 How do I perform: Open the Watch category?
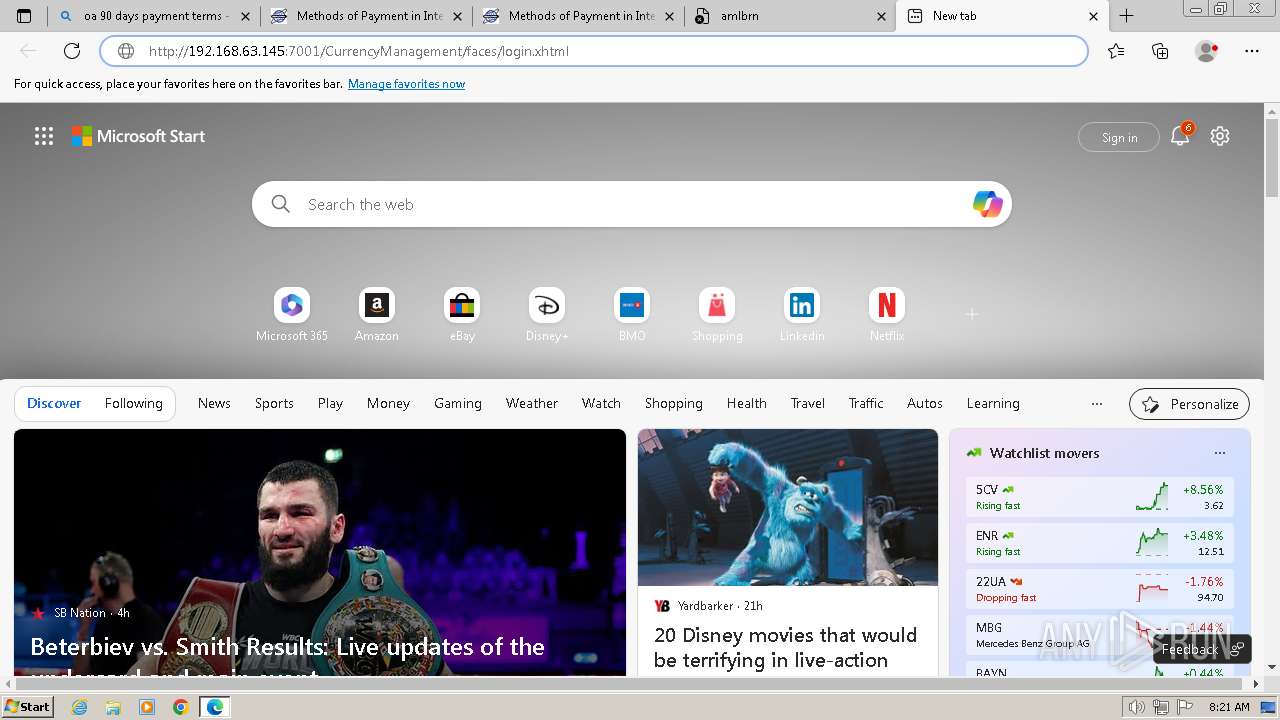[601, 404]
